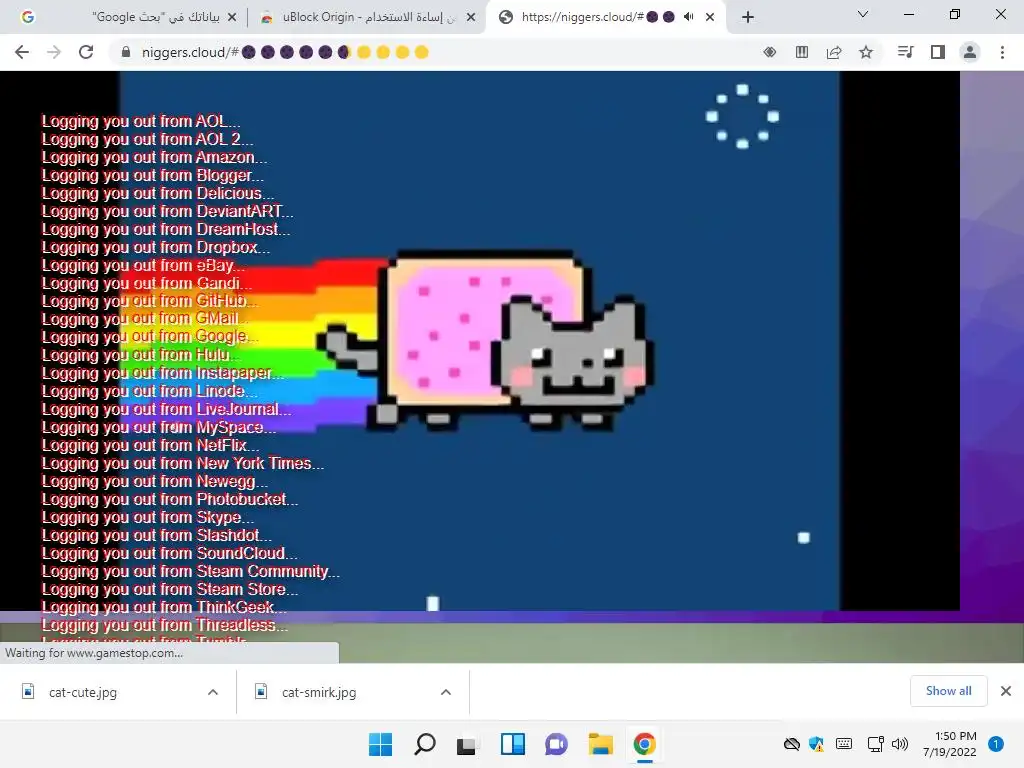Click the columns extension icon in toolbar
The height and width of the screenshot is (768, 1024).
[802, 52]
